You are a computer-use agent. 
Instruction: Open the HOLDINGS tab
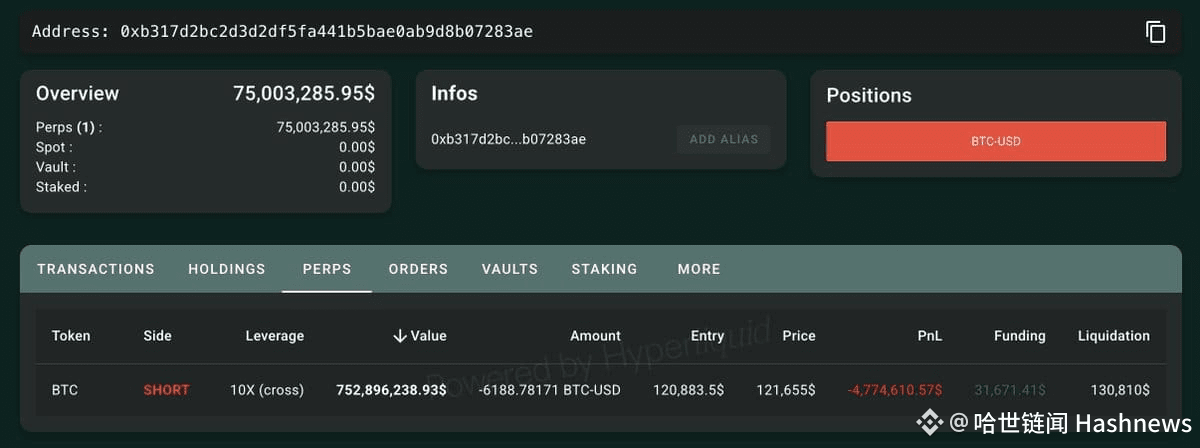coord(227,269)
